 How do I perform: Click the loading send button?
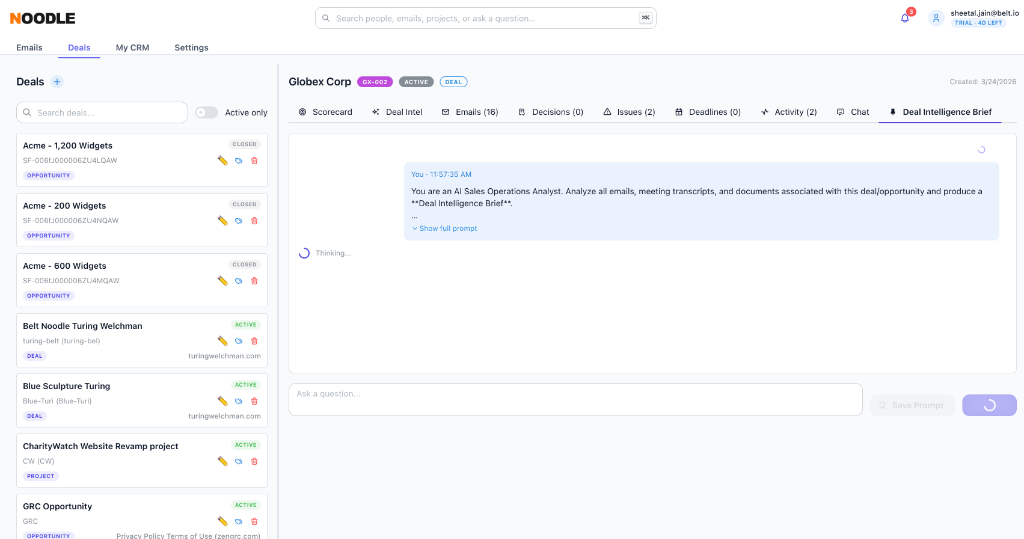989,406
